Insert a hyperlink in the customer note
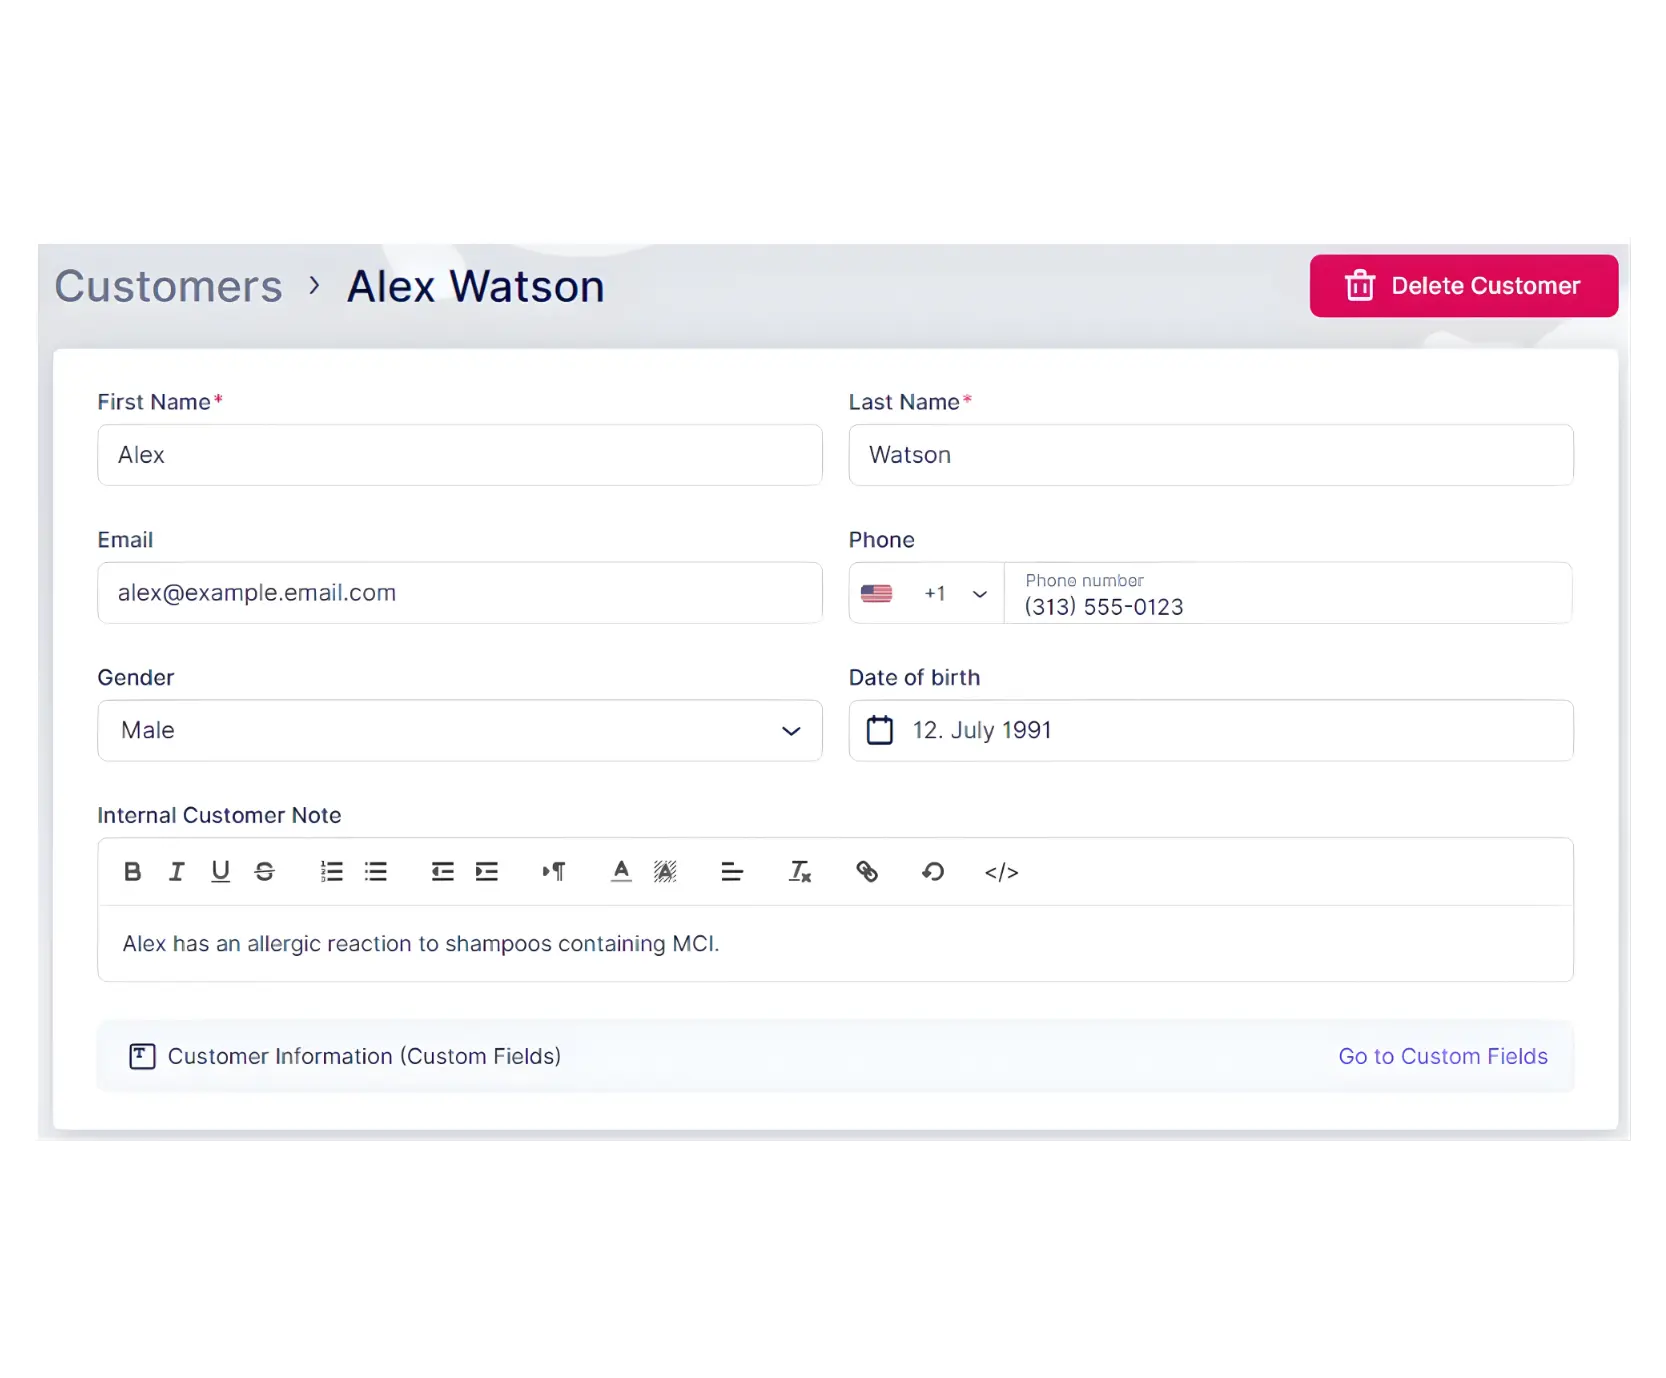 click(867, 871)
